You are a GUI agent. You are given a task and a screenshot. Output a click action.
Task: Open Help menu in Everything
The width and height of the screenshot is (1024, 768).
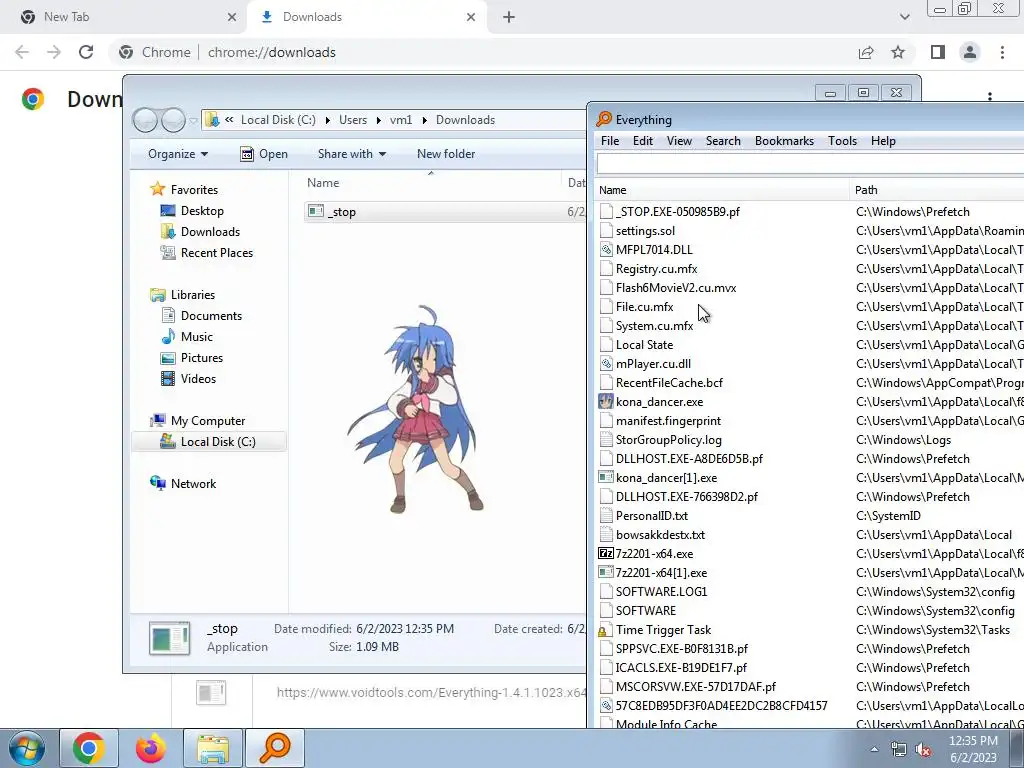pyautogui.click(x=883, y=141)
